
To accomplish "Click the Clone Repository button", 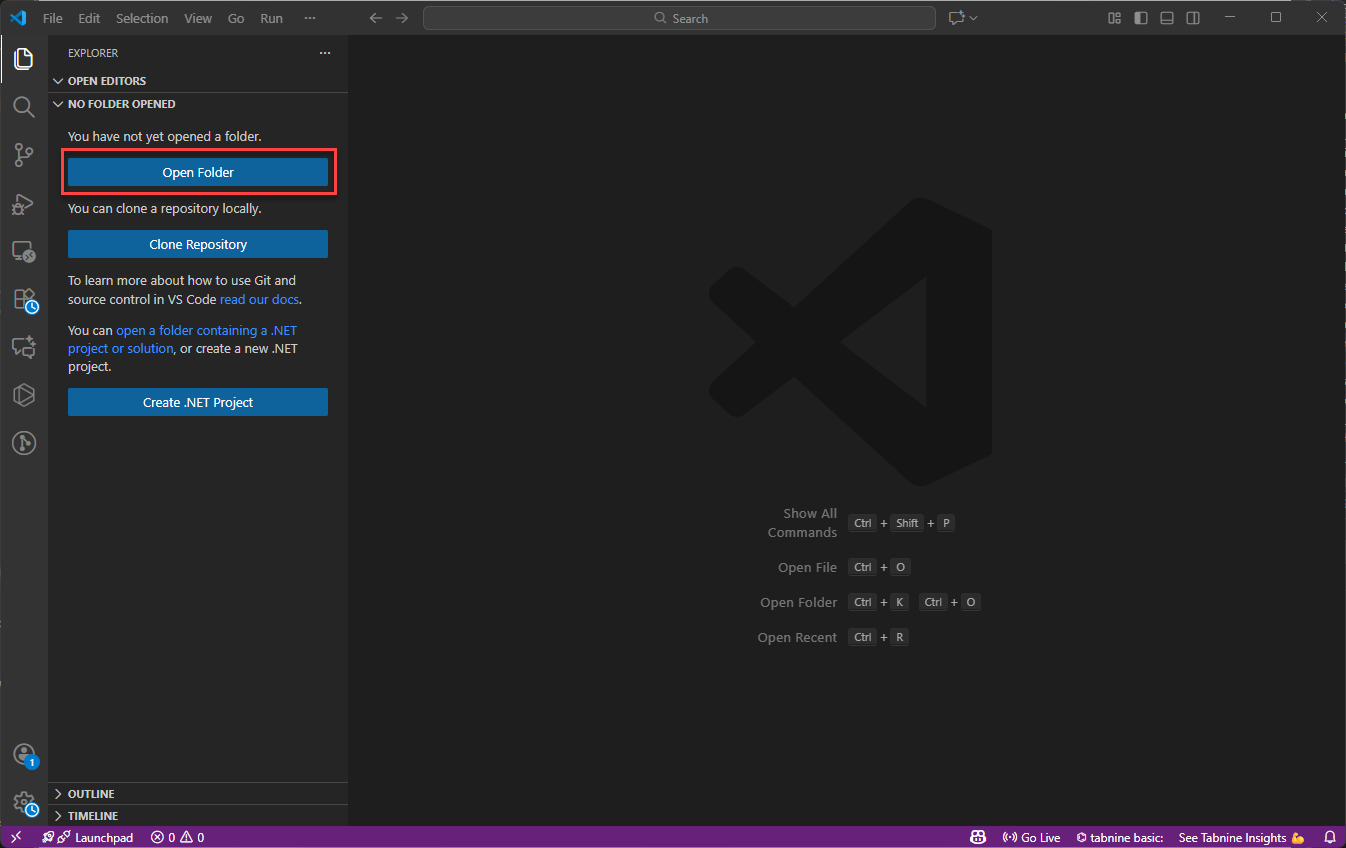I will click(x=198, y=244).
